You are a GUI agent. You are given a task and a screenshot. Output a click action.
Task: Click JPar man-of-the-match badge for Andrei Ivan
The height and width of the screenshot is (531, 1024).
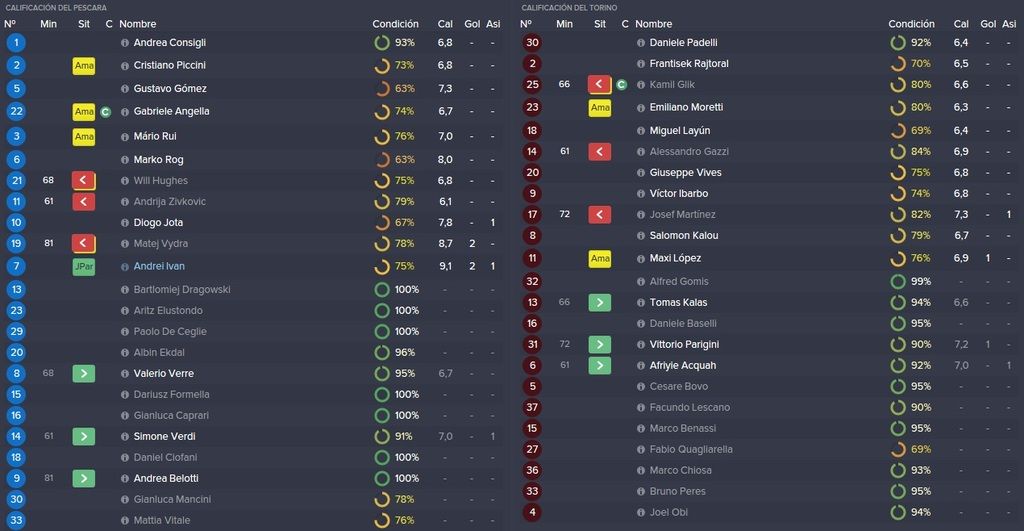[84, 266]
